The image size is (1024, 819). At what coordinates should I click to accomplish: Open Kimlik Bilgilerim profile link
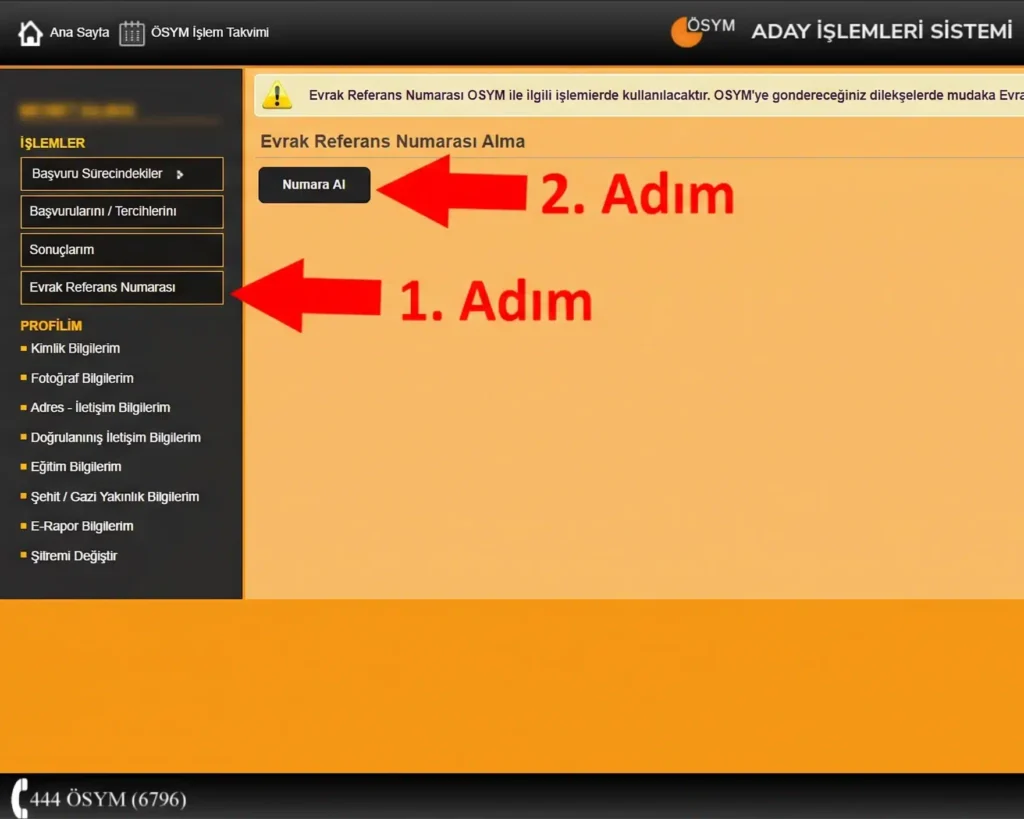coord(75,349)
